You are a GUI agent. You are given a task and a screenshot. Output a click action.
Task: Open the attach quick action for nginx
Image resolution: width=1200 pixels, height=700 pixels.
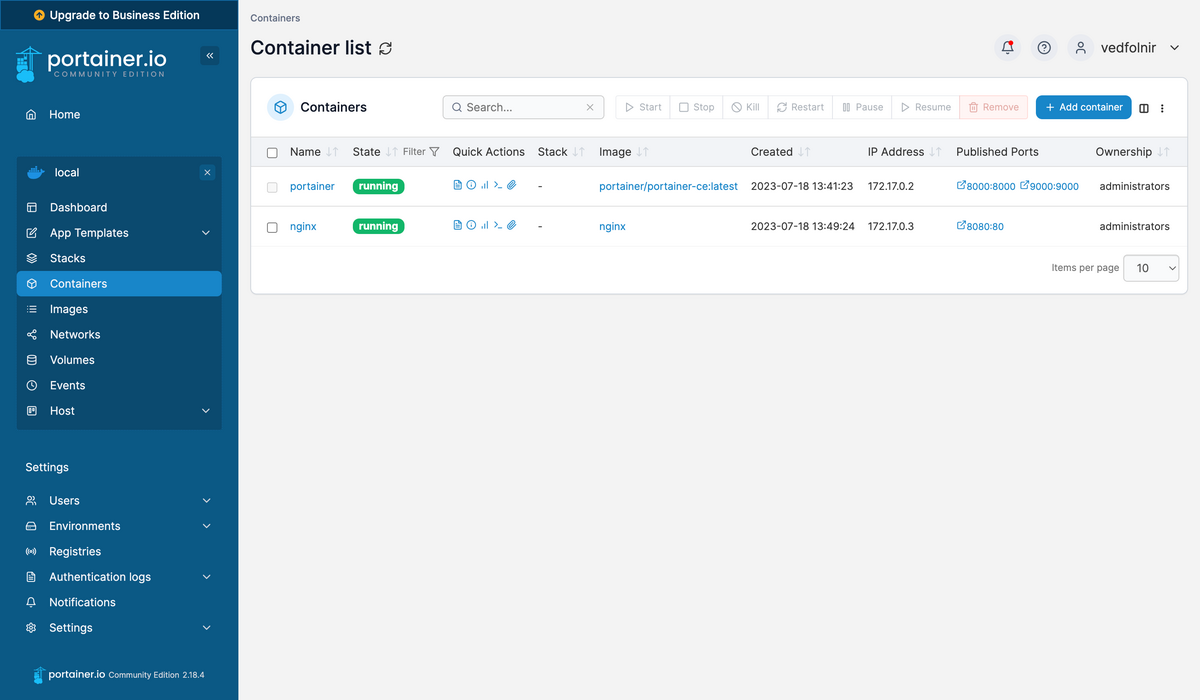(x=511, y=225)
